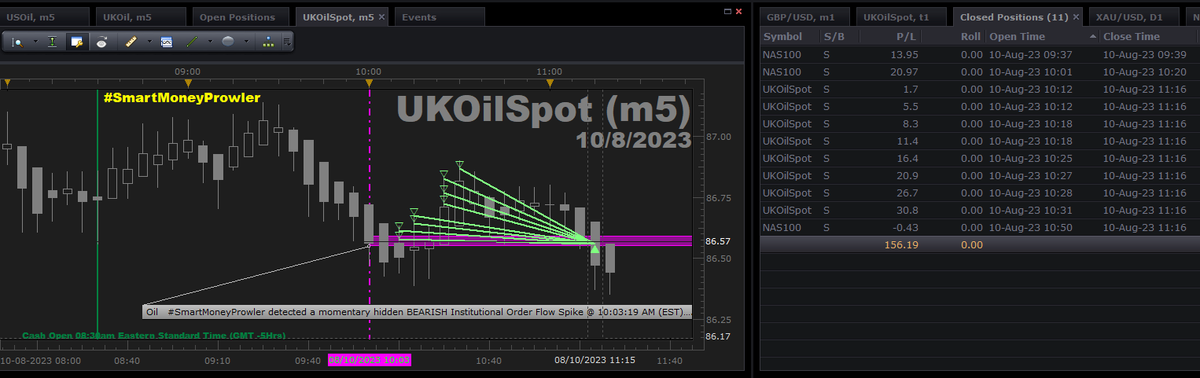Select the UKOilSpot row with P/L 5.5
1200x378 pixels.
(980, 106)
